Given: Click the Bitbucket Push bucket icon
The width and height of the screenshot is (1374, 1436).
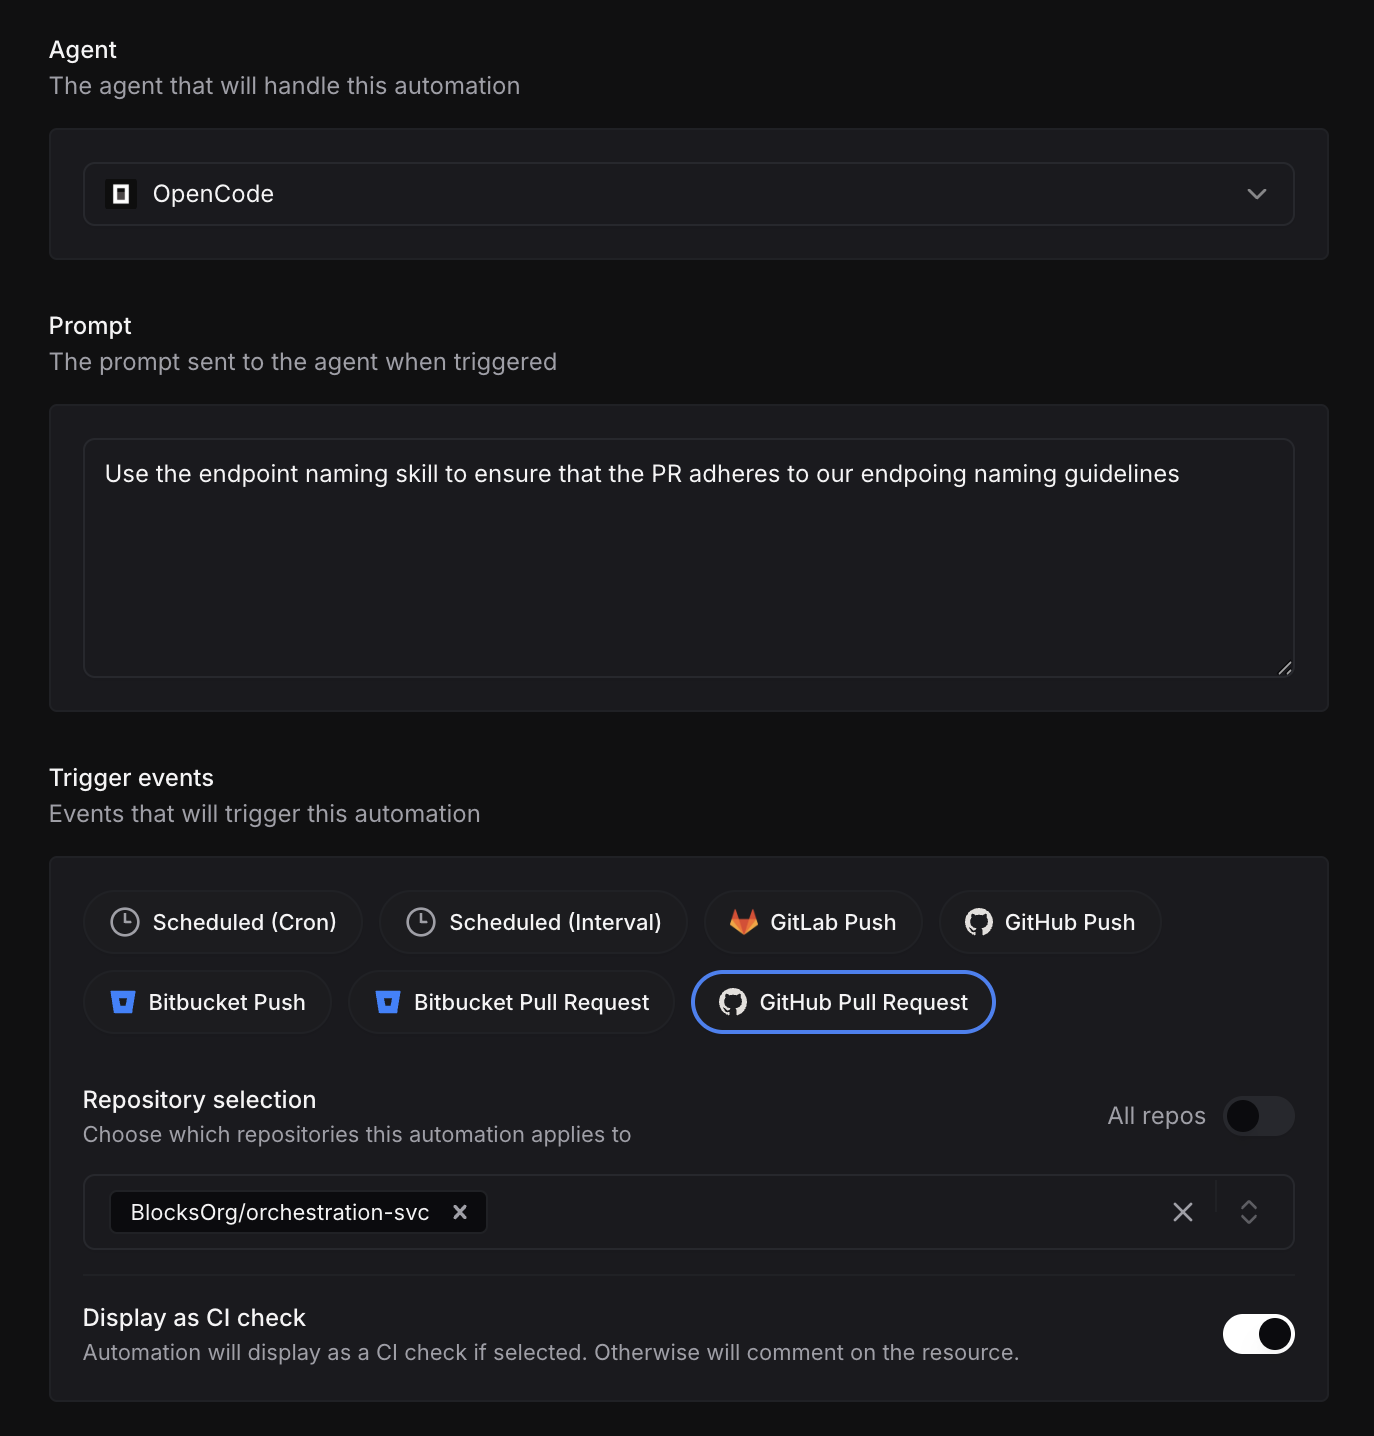Looking at the screenshot, I should [x=123, y=1002].
